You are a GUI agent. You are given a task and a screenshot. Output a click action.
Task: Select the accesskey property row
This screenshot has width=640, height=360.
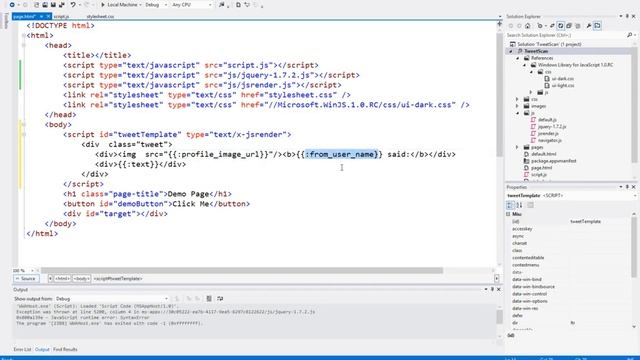569,229
